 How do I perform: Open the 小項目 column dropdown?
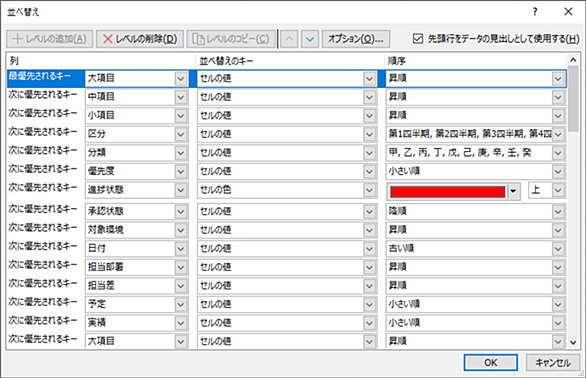181,116
